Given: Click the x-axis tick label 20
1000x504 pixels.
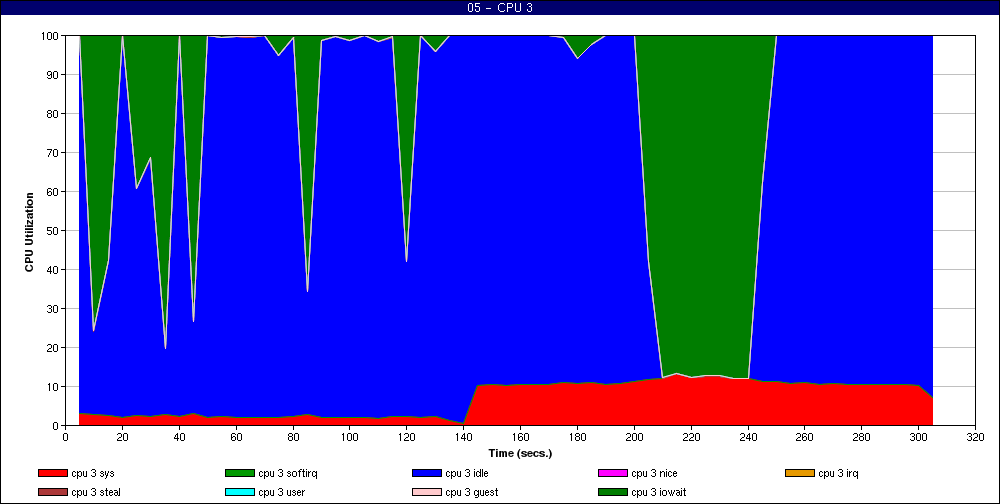Looking at the screenshot, I should 122,437.
